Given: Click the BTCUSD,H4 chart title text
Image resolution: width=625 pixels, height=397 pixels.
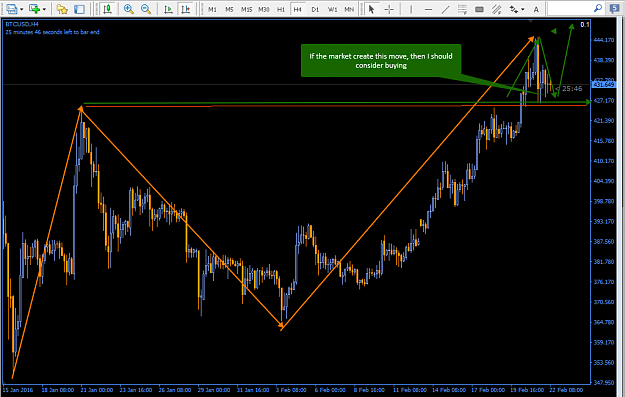Looking at the screenshot, I should (x=22, y=24).
